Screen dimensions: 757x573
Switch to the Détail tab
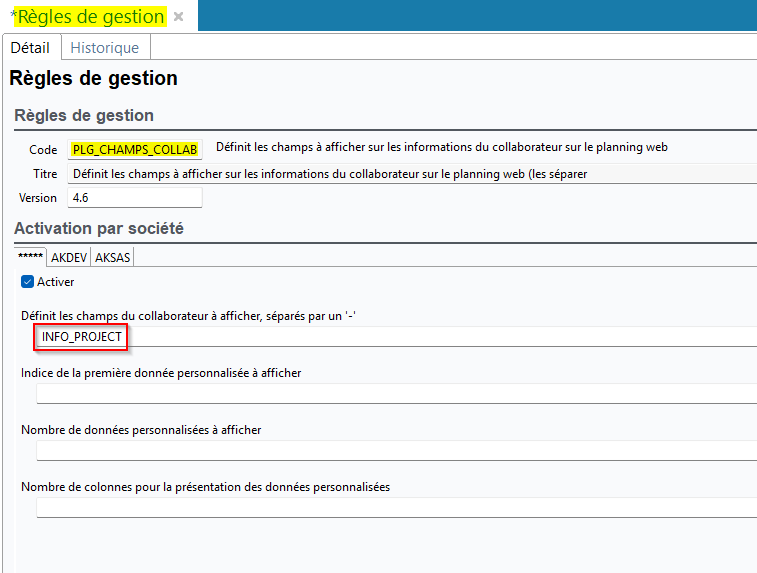tap(30, 47)
